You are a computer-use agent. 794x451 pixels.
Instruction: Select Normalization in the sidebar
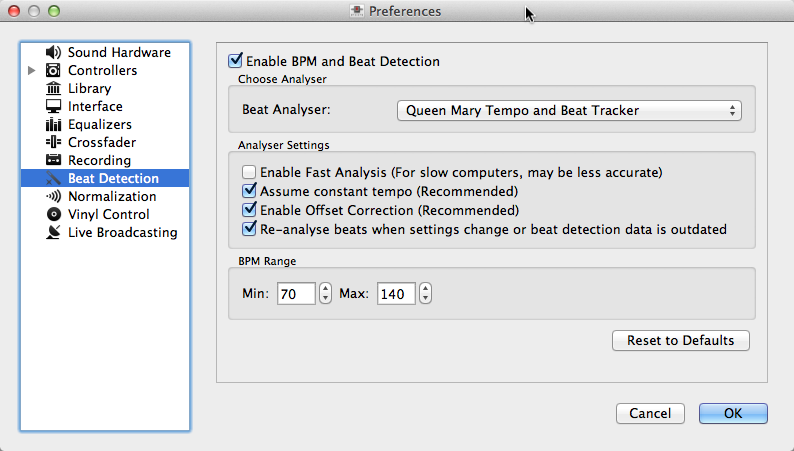pyautogui.click(x=112, y=197)
